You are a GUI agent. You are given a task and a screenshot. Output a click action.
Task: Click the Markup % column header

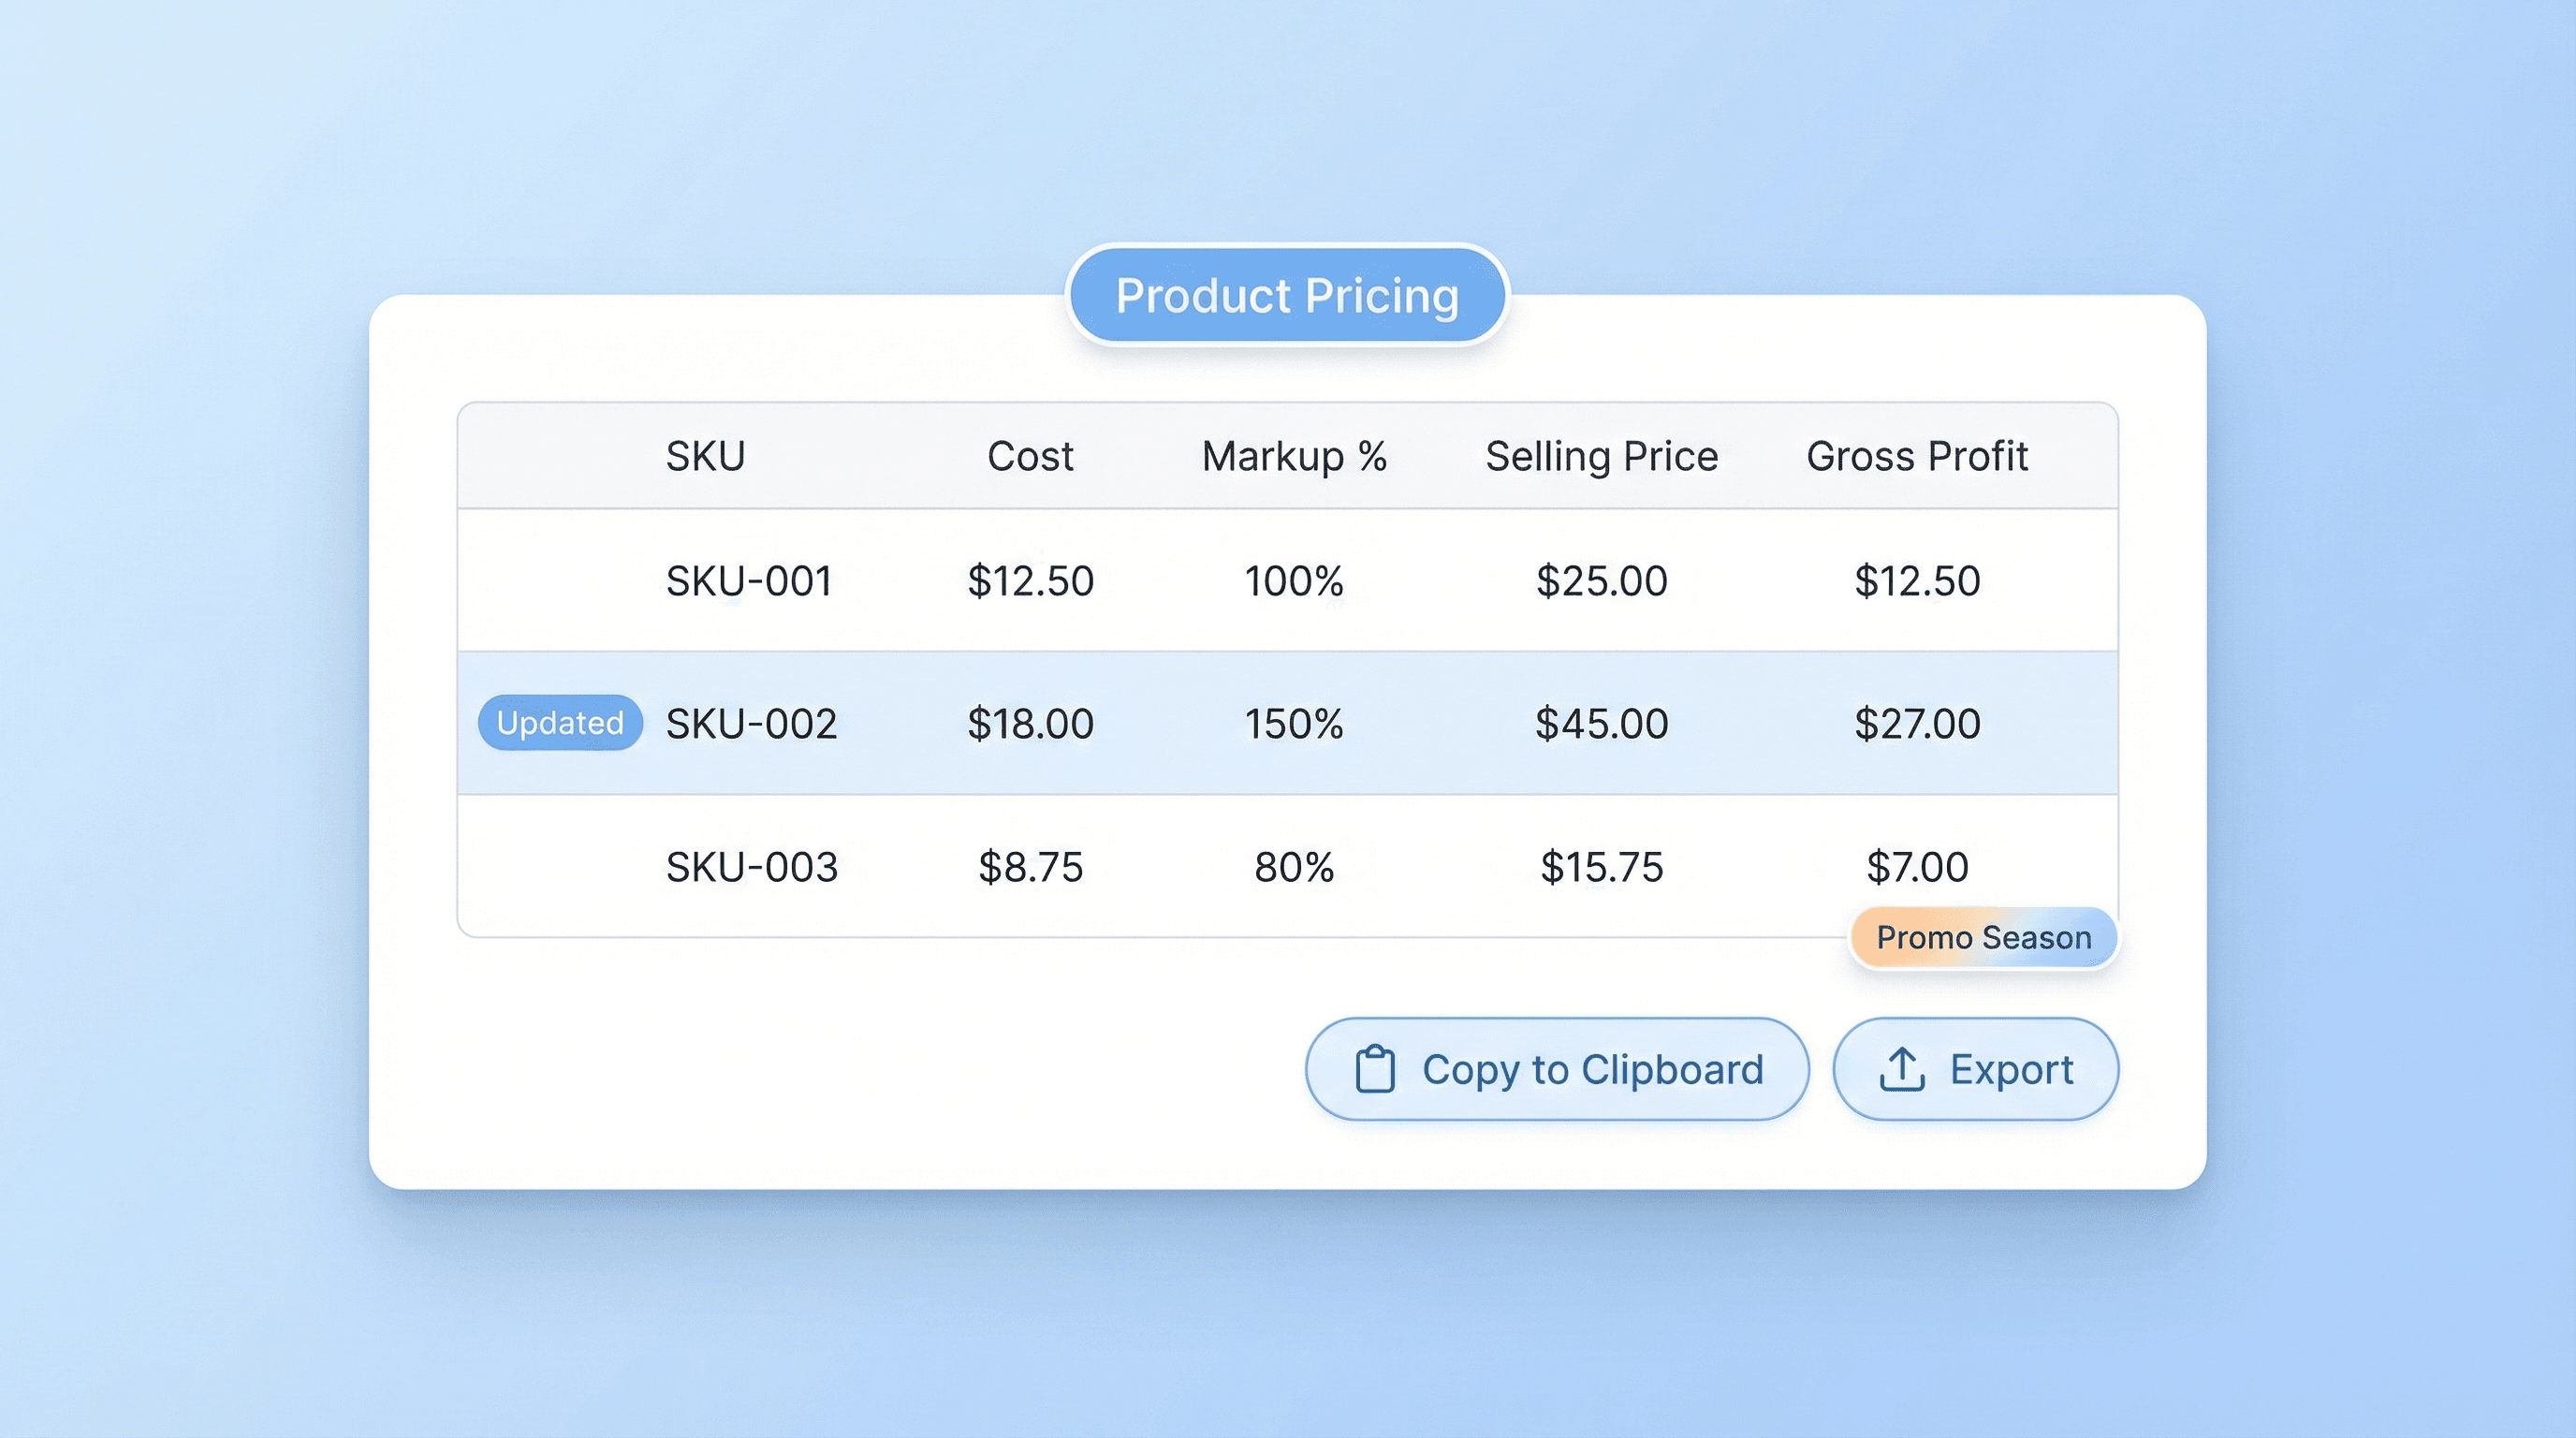click(1295, 456)
